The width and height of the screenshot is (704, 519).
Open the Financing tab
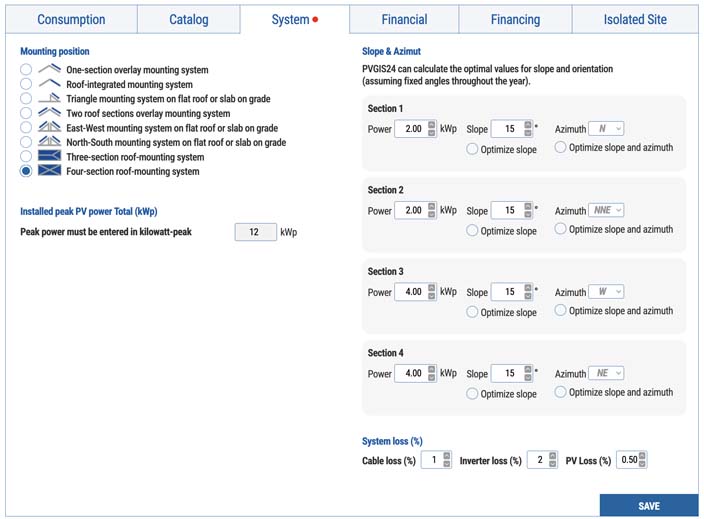(x=515, y=19)
